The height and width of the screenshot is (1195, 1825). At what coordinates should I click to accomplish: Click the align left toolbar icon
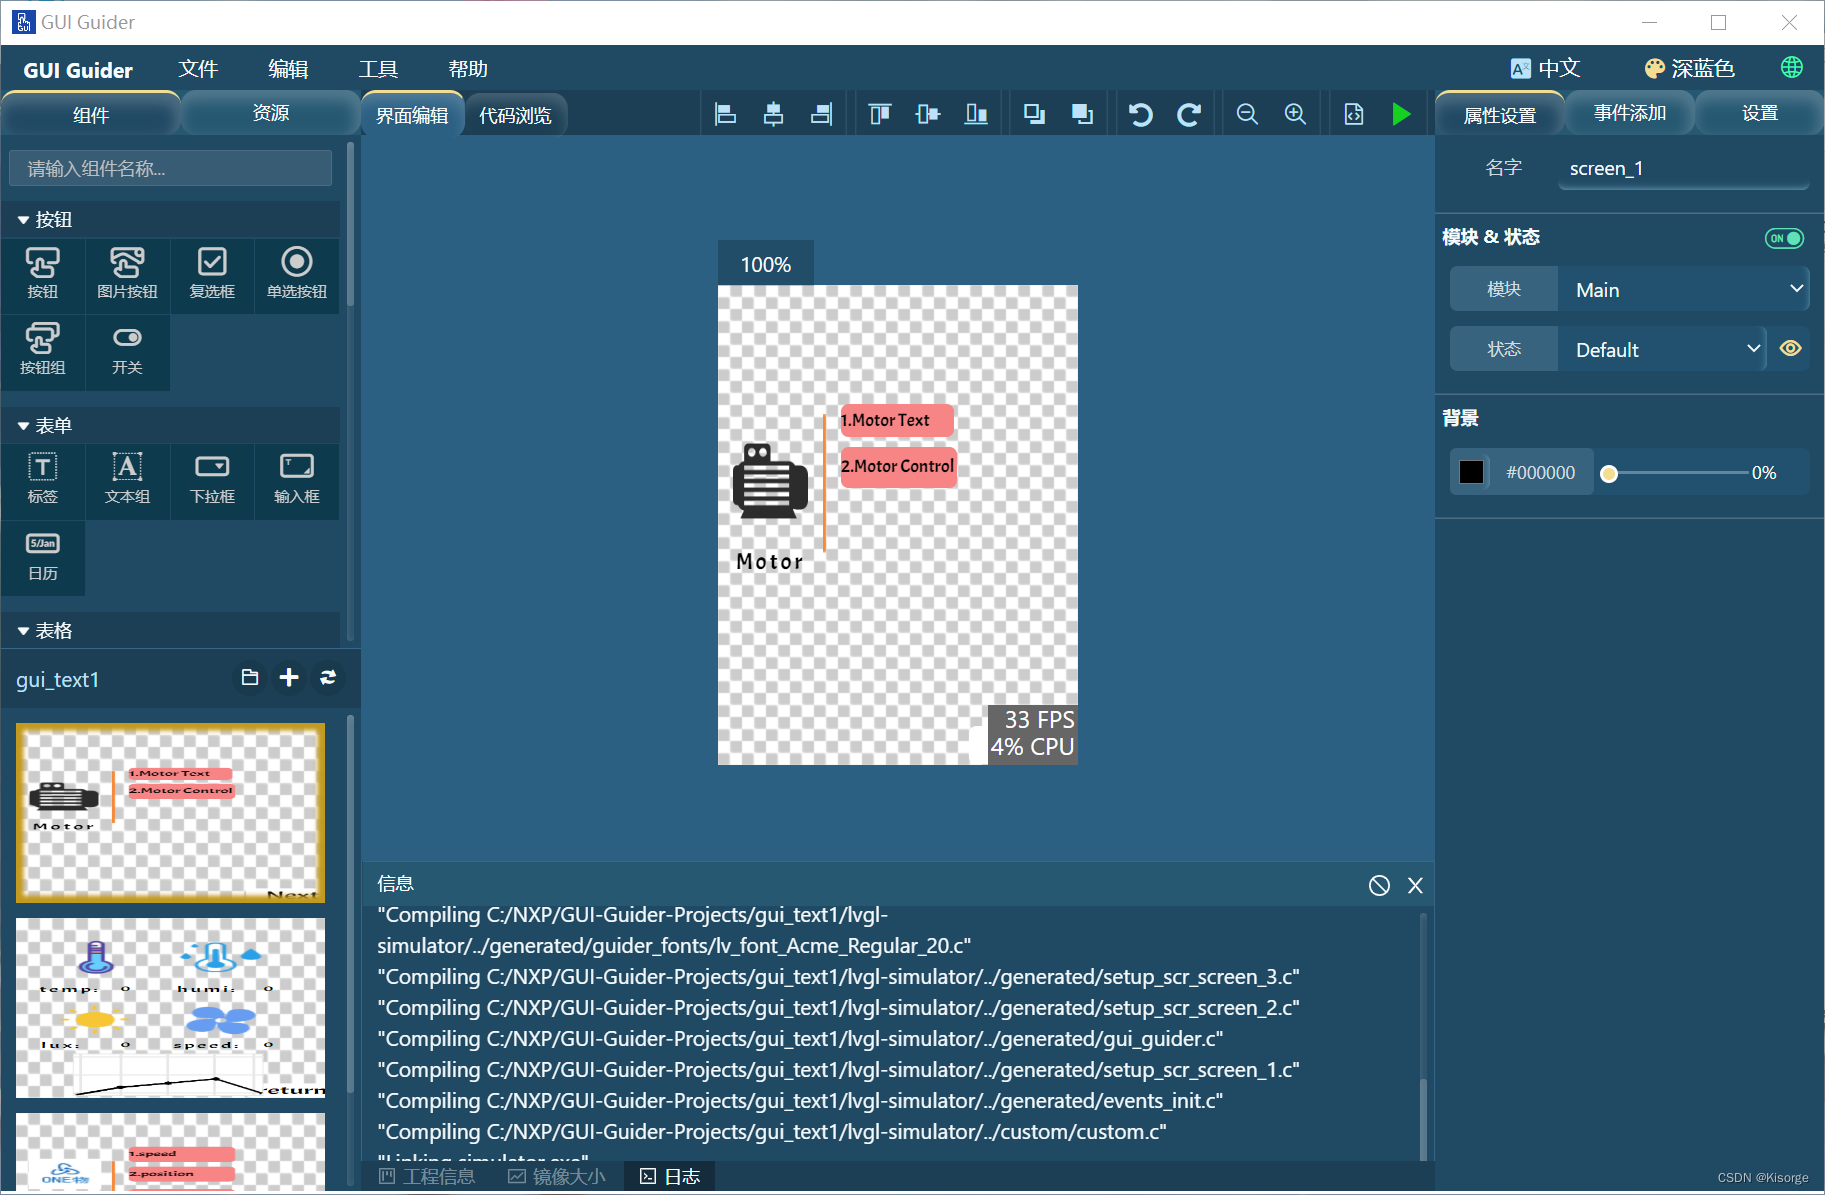point(726,114)
